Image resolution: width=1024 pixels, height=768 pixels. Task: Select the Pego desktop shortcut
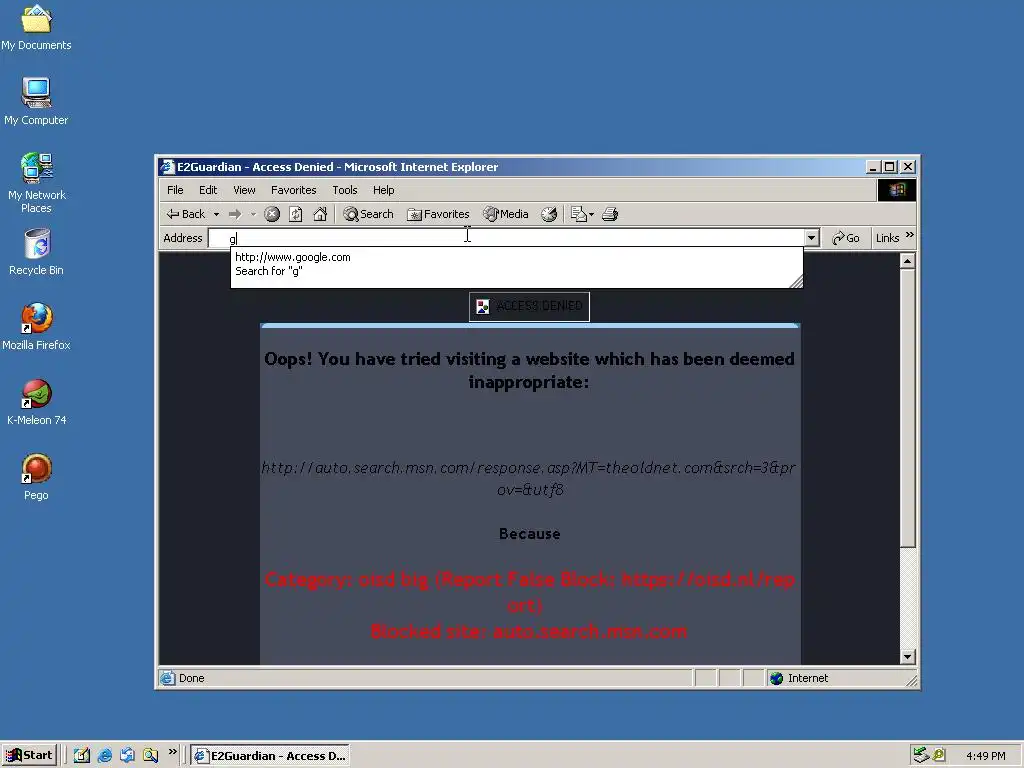(x=37, y=477)
